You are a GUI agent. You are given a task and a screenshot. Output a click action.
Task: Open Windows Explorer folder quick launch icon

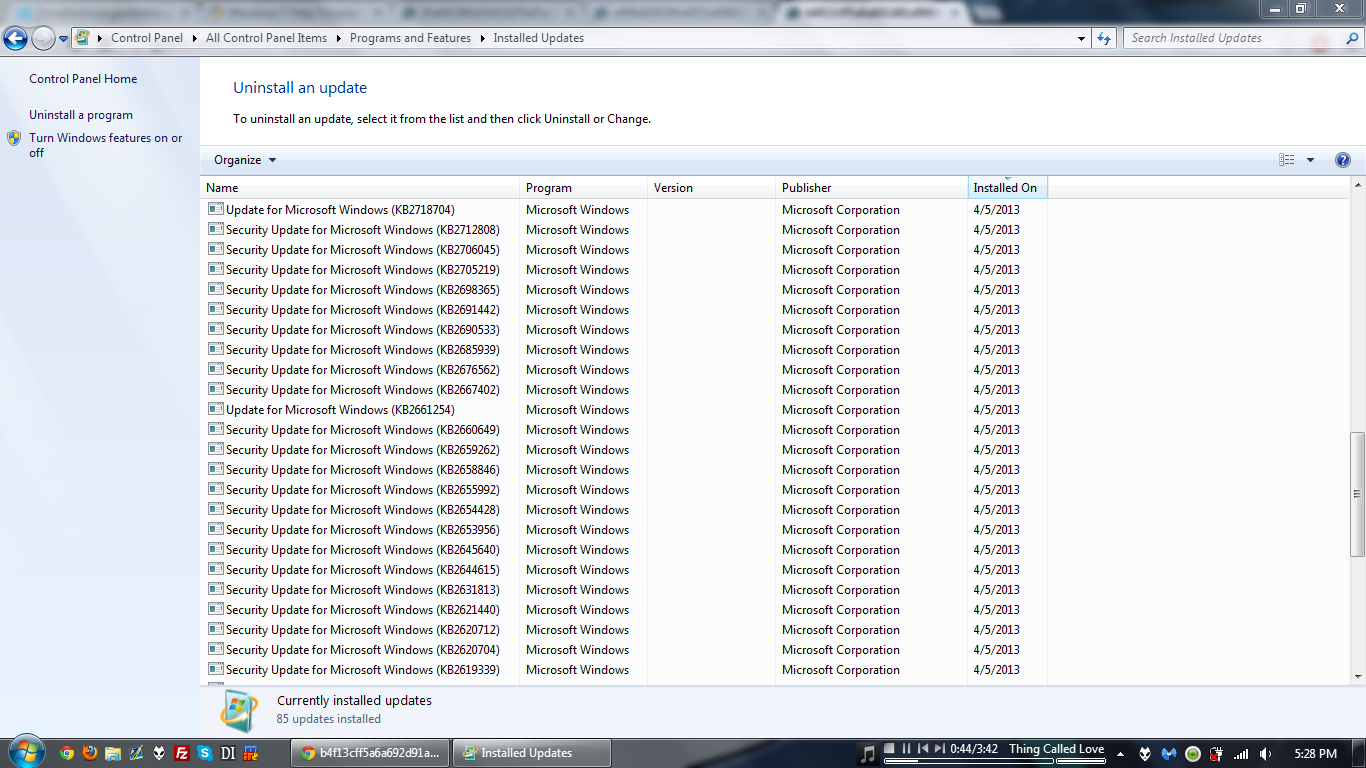pyautogui.click(x=113, y=753)
